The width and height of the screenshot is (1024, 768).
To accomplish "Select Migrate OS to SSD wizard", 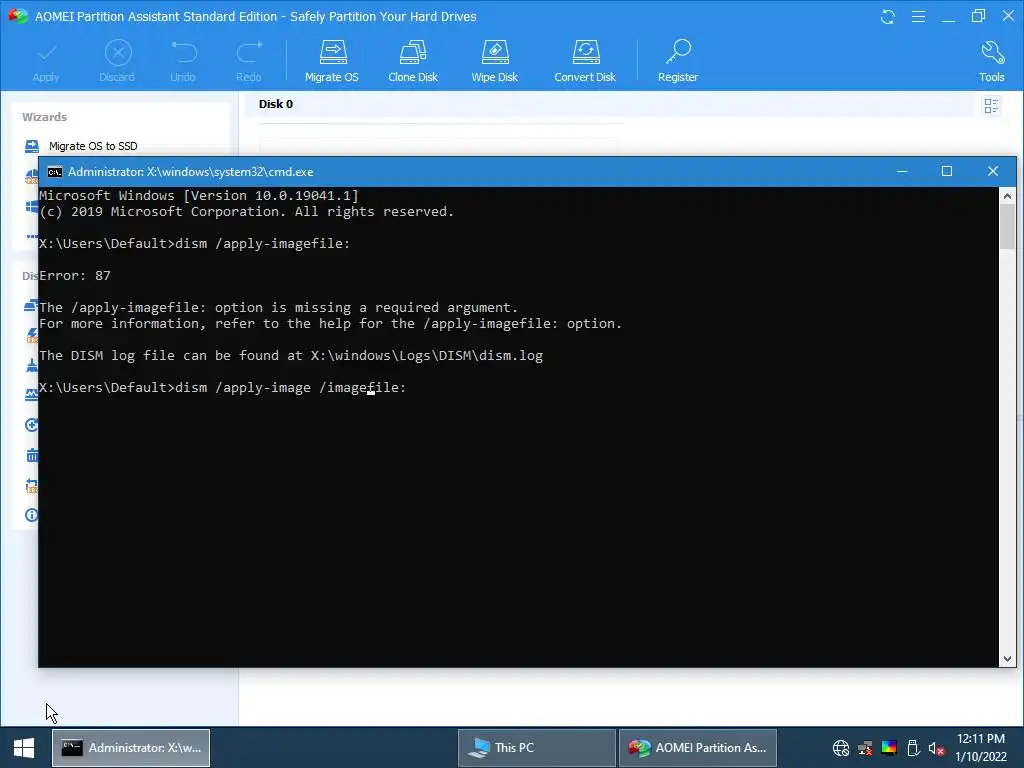I will (93, 146).
